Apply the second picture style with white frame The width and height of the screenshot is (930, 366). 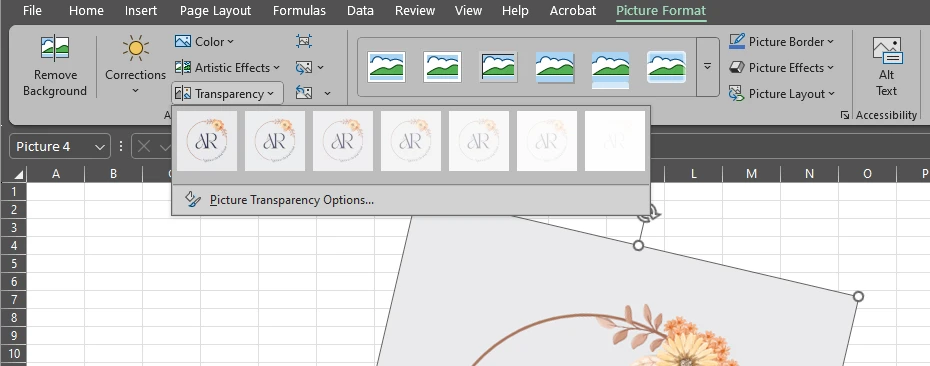(x=442, y=66)
